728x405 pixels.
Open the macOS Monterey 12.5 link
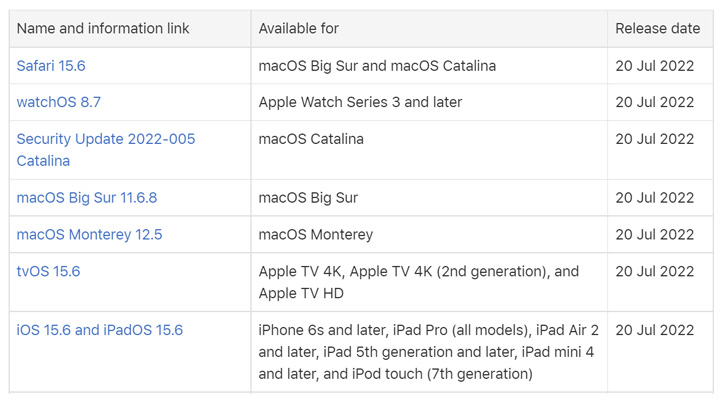tap(89, 235)
